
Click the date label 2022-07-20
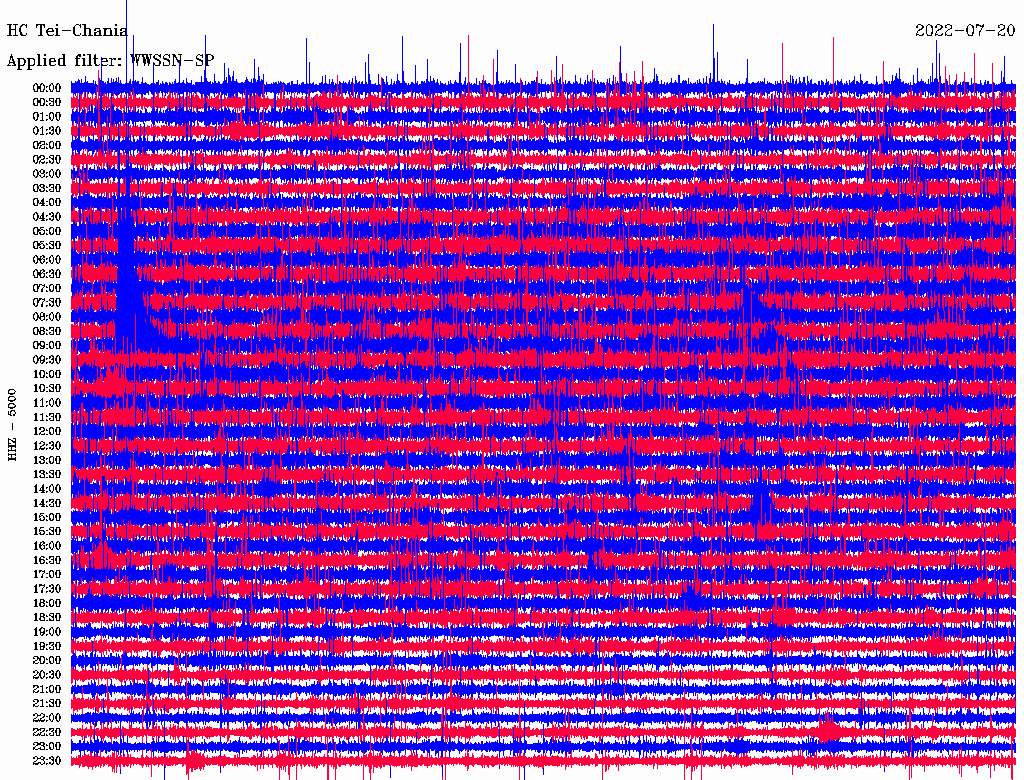point(965,31)
